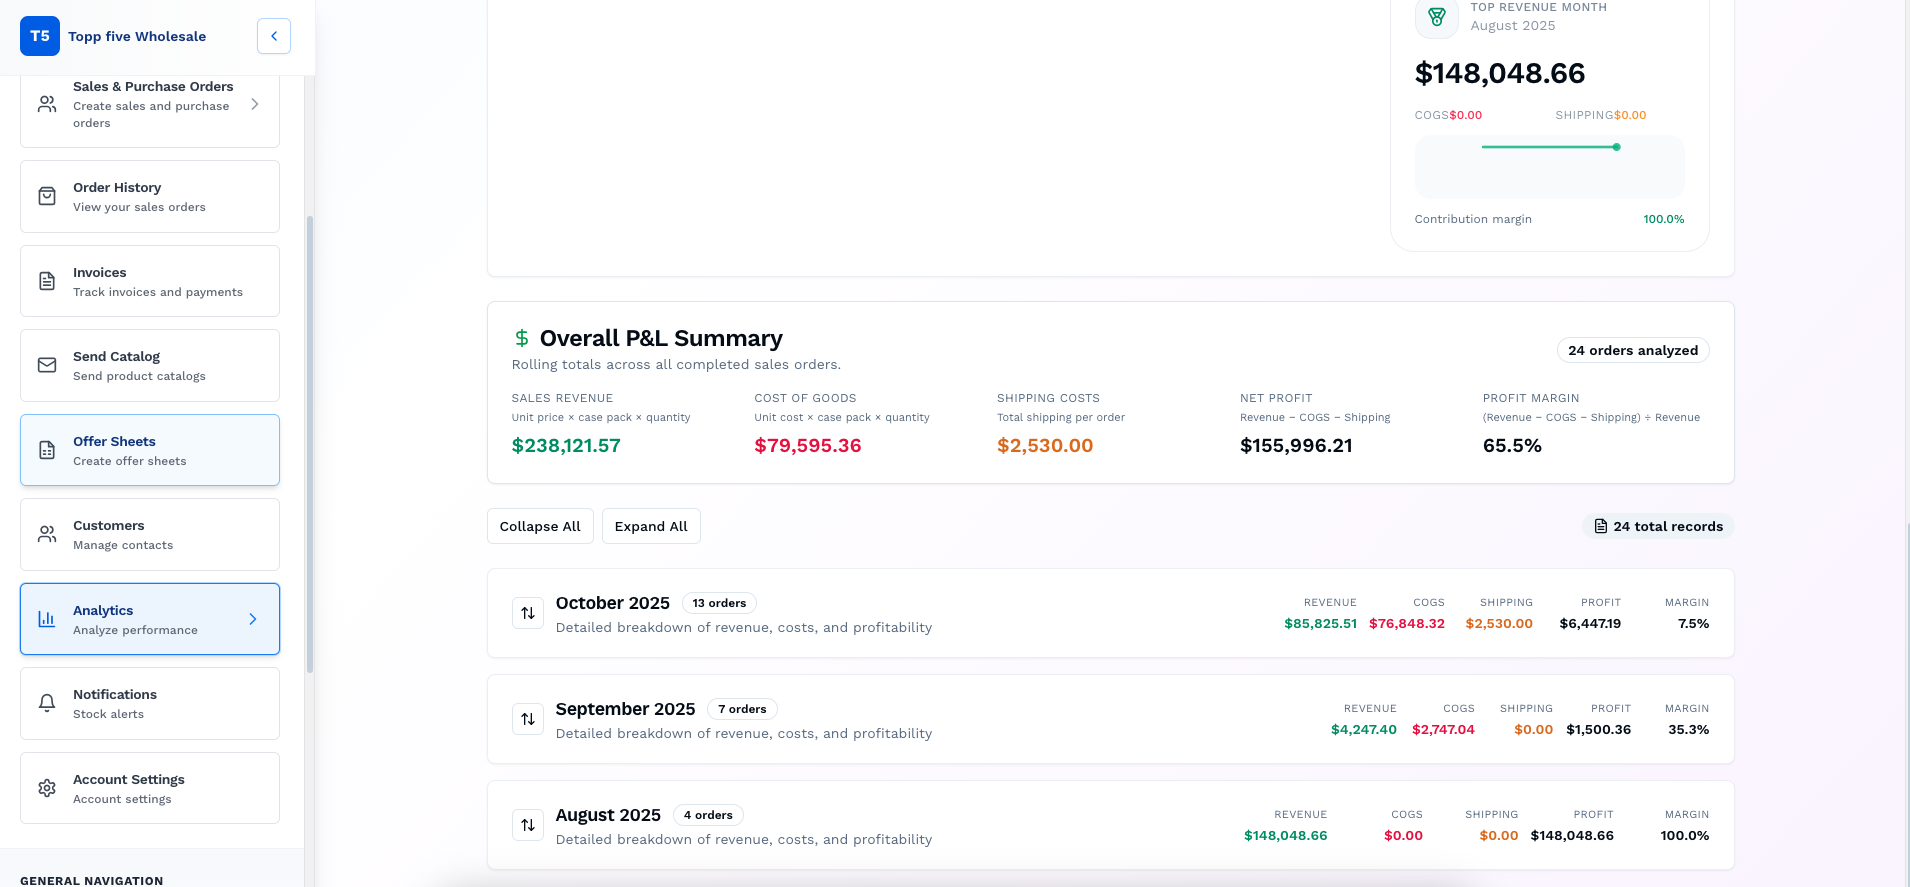Viewport: 1910px width, 887px height.
Task: Click August margin 100.0%
Action: pos(1685,835)
